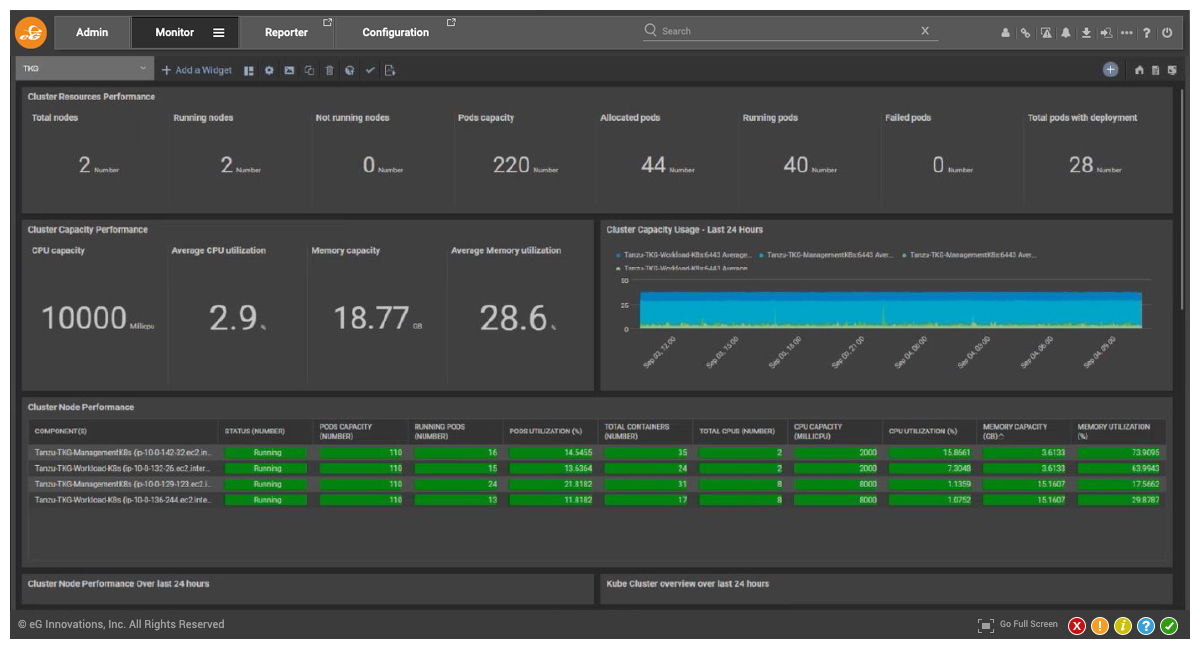
Task: Click the round blue plus button
Action: tap(1110, 69)
